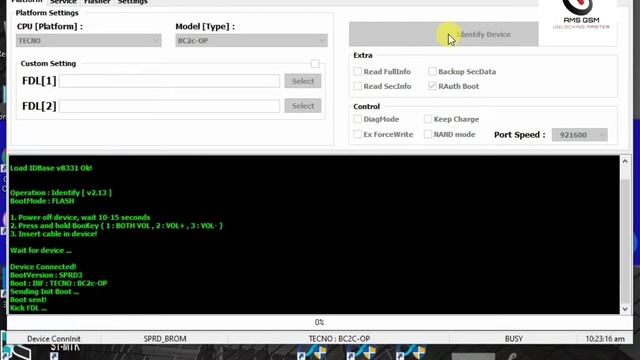Click the 'BootMode : FLASH' log line
This screenshot has width=640, height=360.
42,201
